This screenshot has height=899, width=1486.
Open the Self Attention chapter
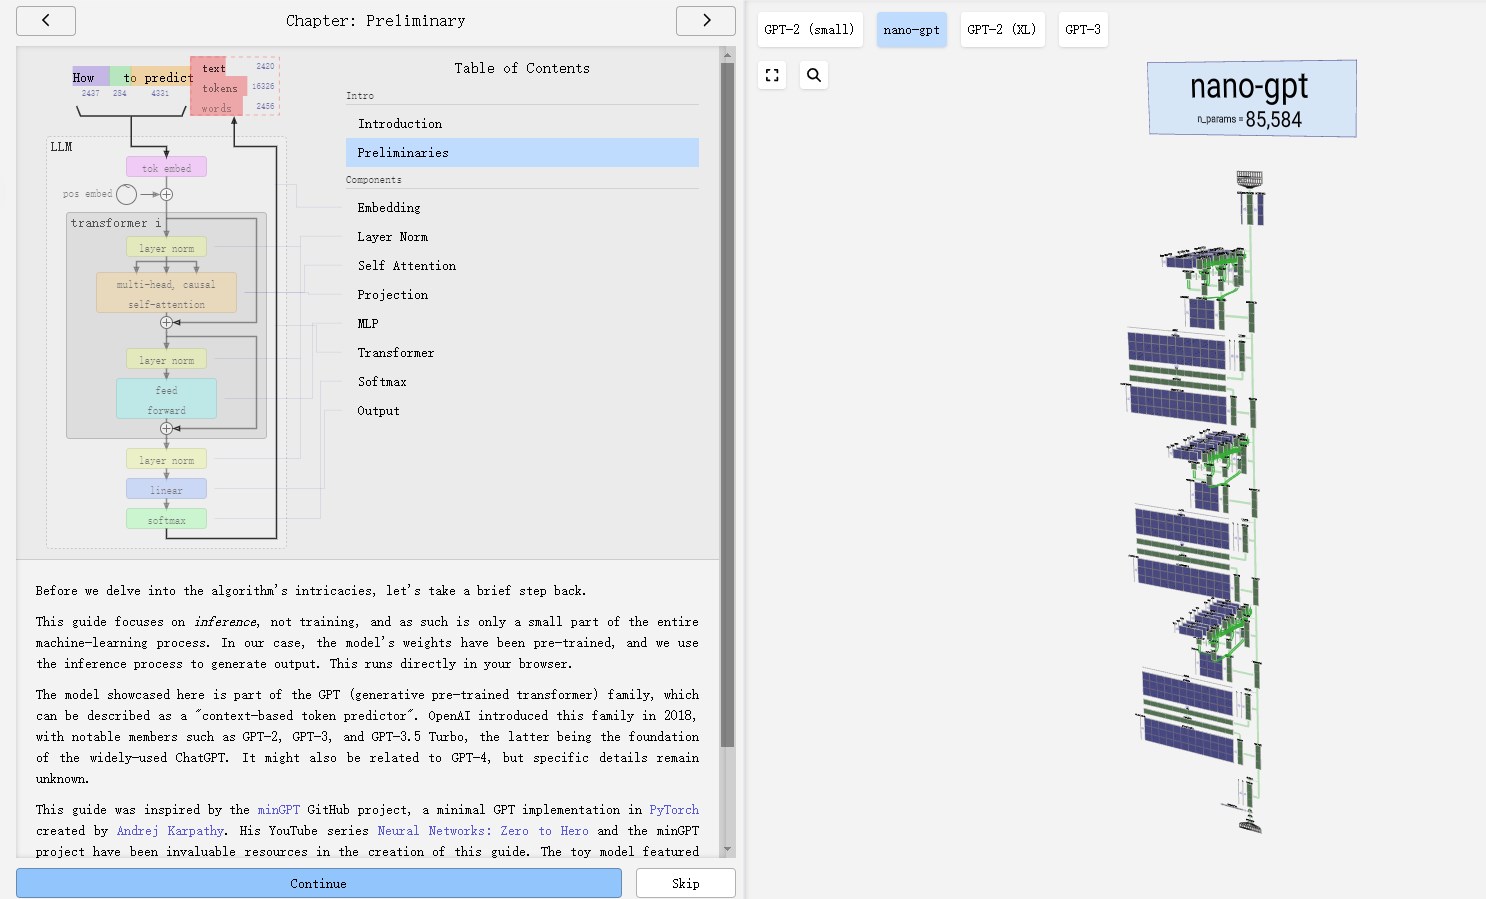click(522, 266)
